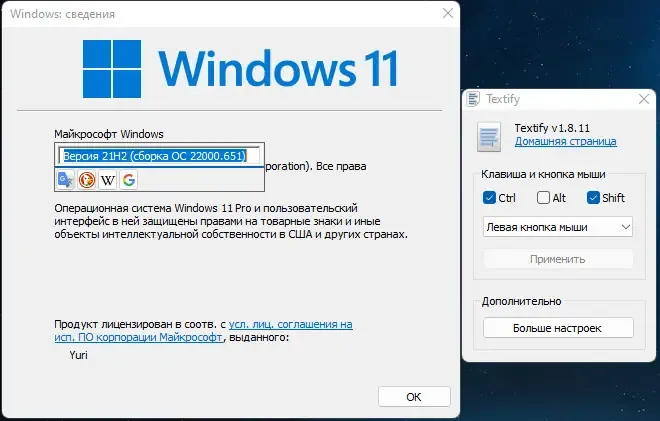Uncheck the Shift checkbox

pyautogui.click(x=593, y=197)
